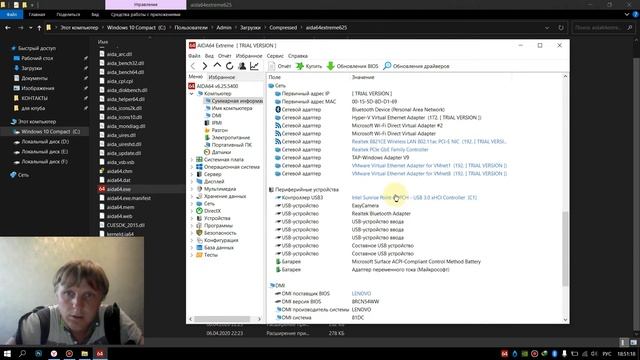Expand the DirectX tree node
640x360 pixels.
tap(191, 211)
